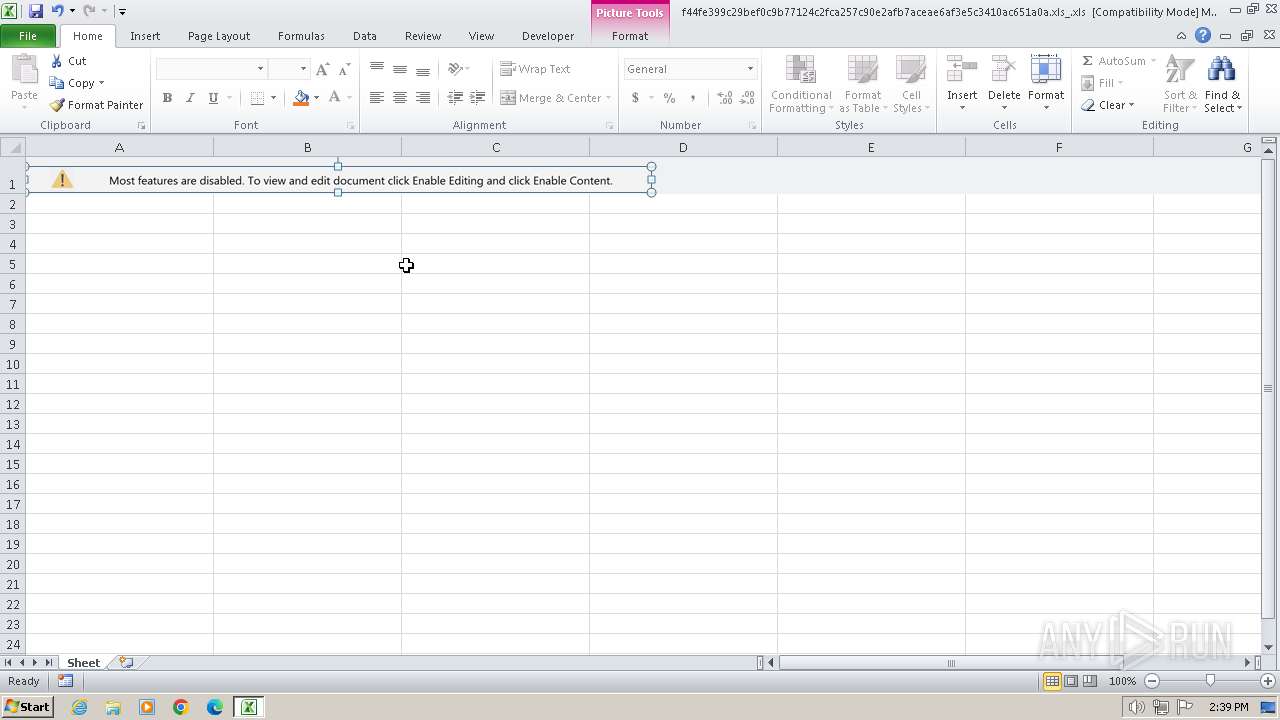The height and width of the screenshot is (720, 1280).
Task: Toggle Italic formatting
Action: pyautogui.click(x=190, y=98)
